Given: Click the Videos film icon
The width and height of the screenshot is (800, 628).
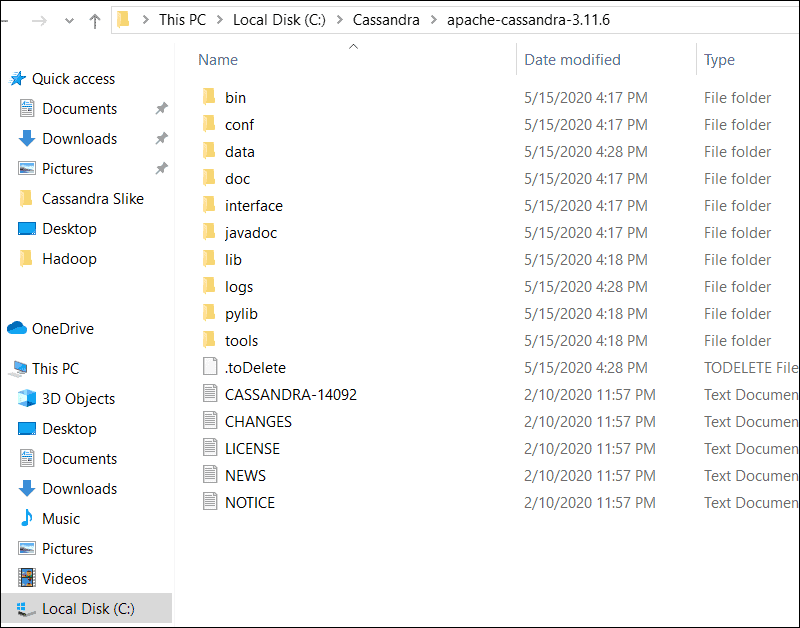Looking at the screenshot, I should pyautogui.click(x=27, y=578).
